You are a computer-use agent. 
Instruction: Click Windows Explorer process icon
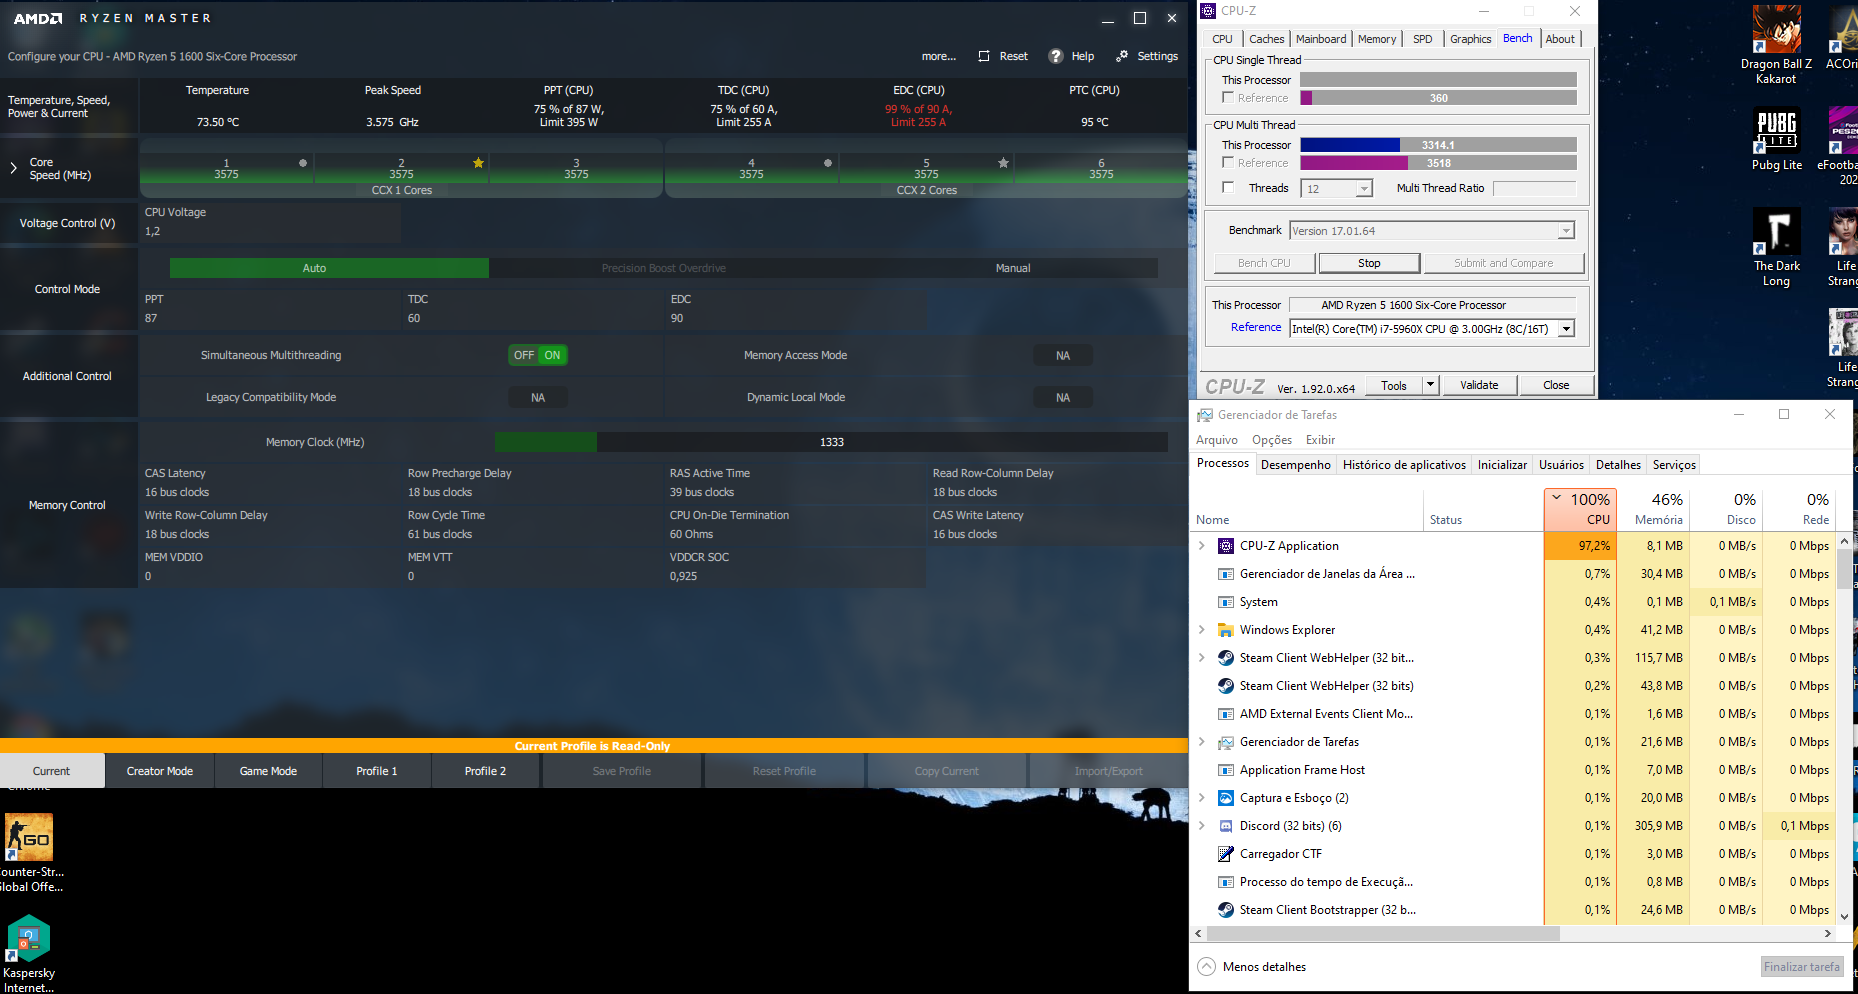tap(1225, 630)
